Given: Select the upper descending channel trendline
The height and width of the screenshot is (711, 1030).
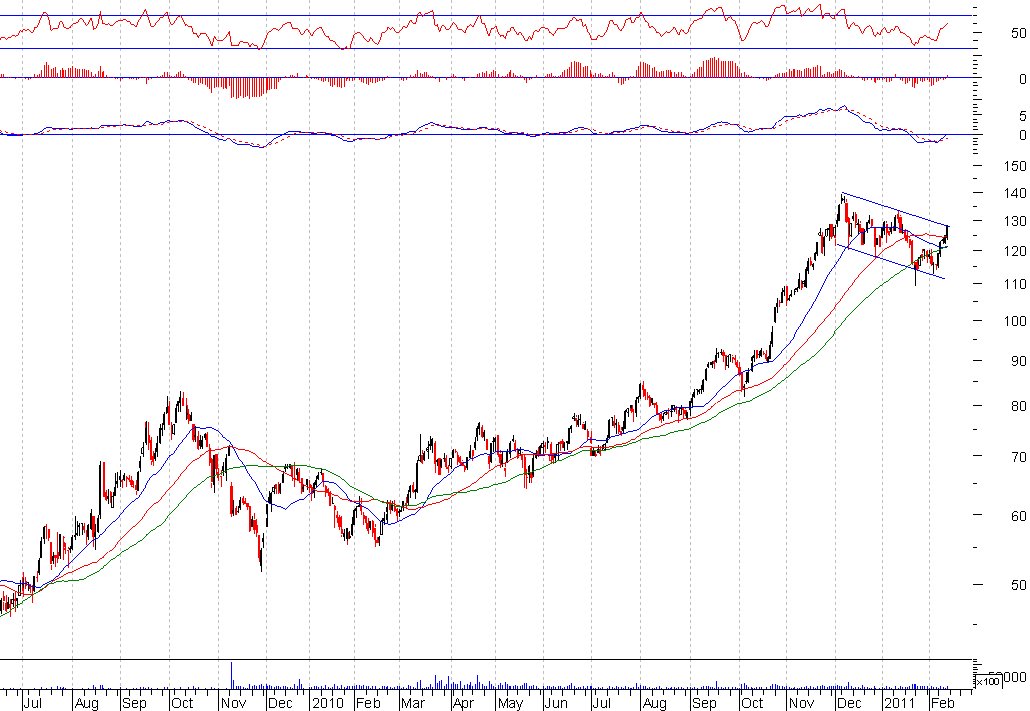Looking at the screenshot, I should [895, 210].
